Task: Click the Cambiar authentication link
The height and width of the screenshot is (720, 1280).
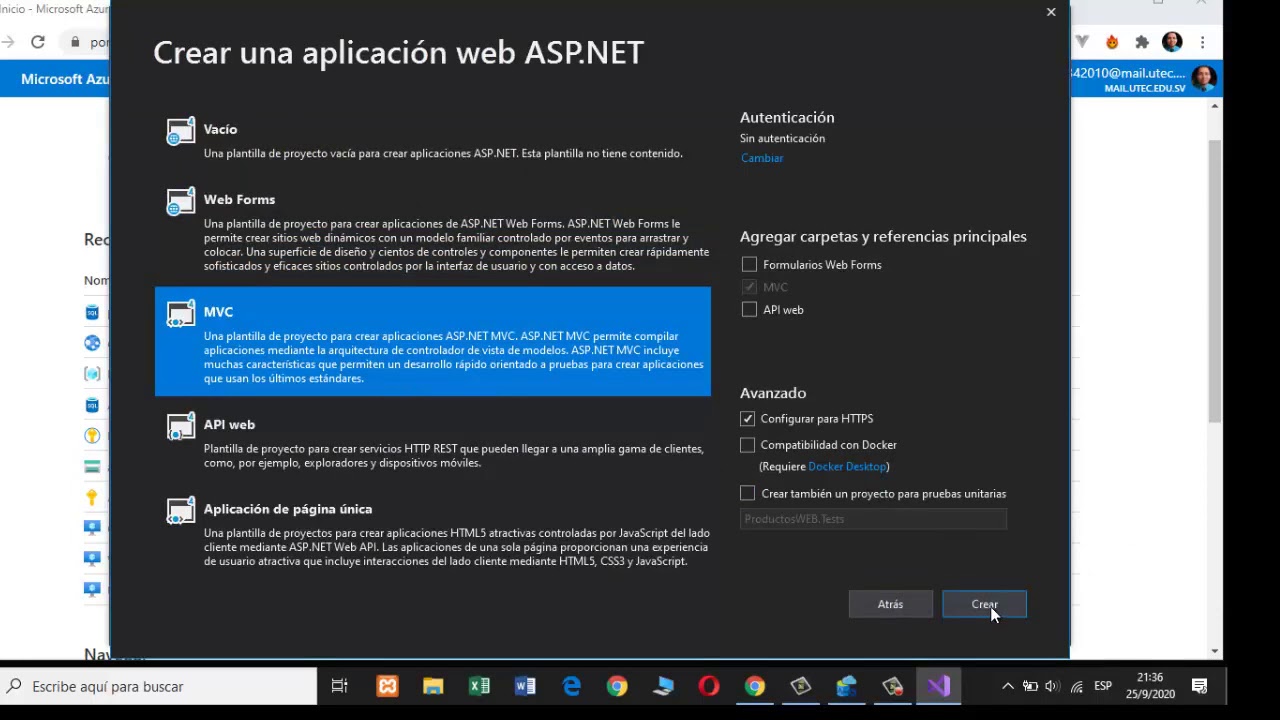Action: coord(762,158)
